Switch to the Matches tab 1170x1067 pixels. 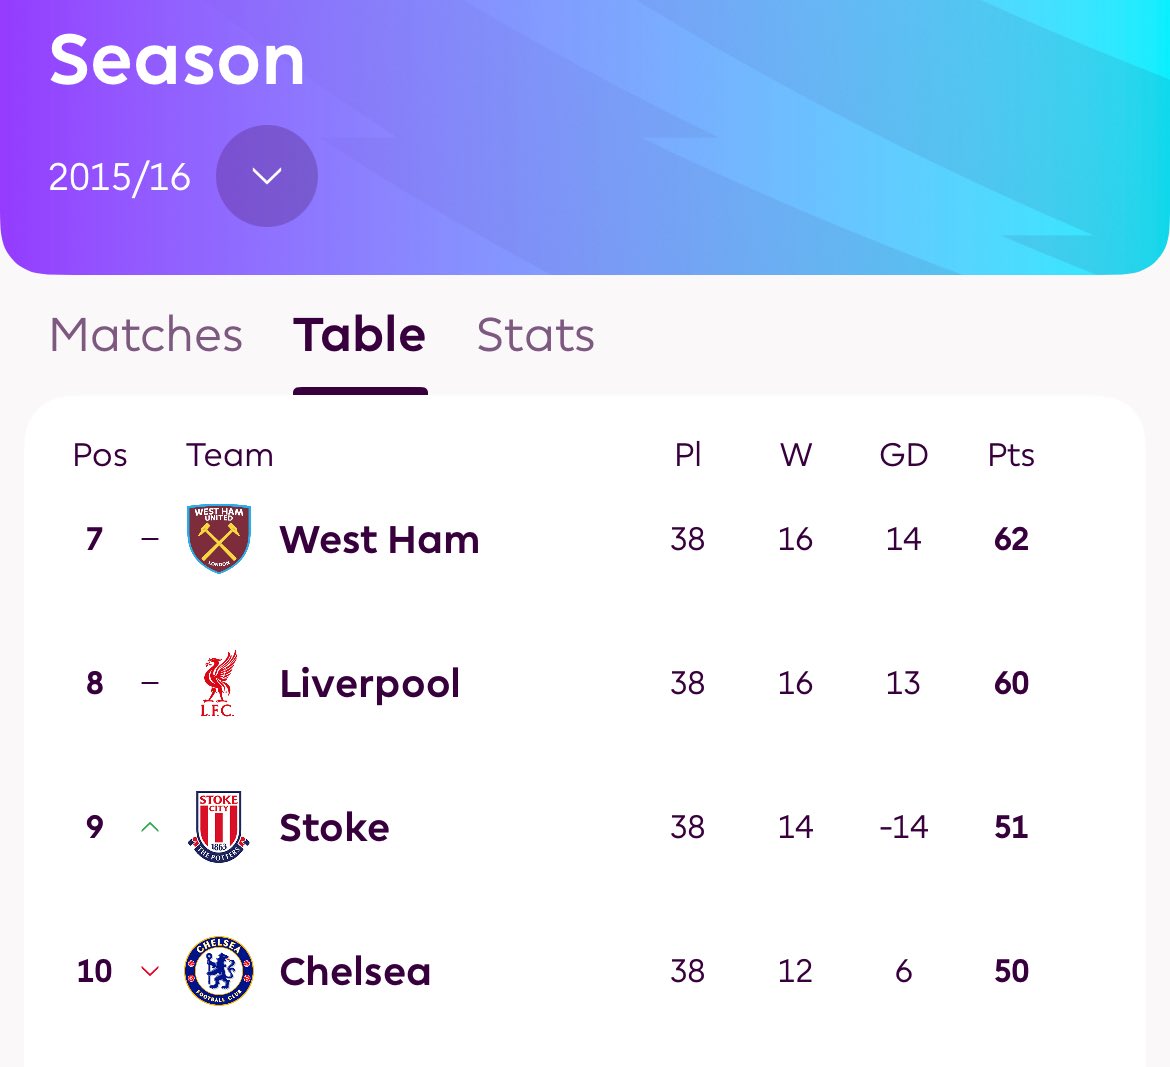pyautogui.click(x=146, y=334)
